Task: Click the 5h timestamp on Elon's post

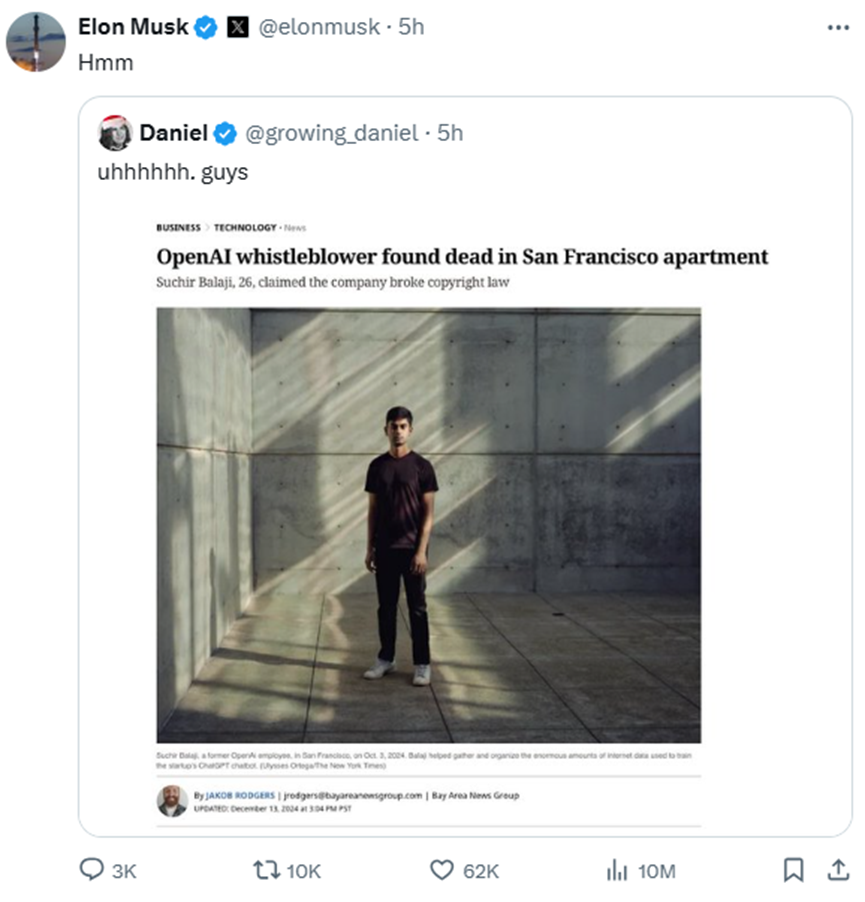Action: click(411, 28)
